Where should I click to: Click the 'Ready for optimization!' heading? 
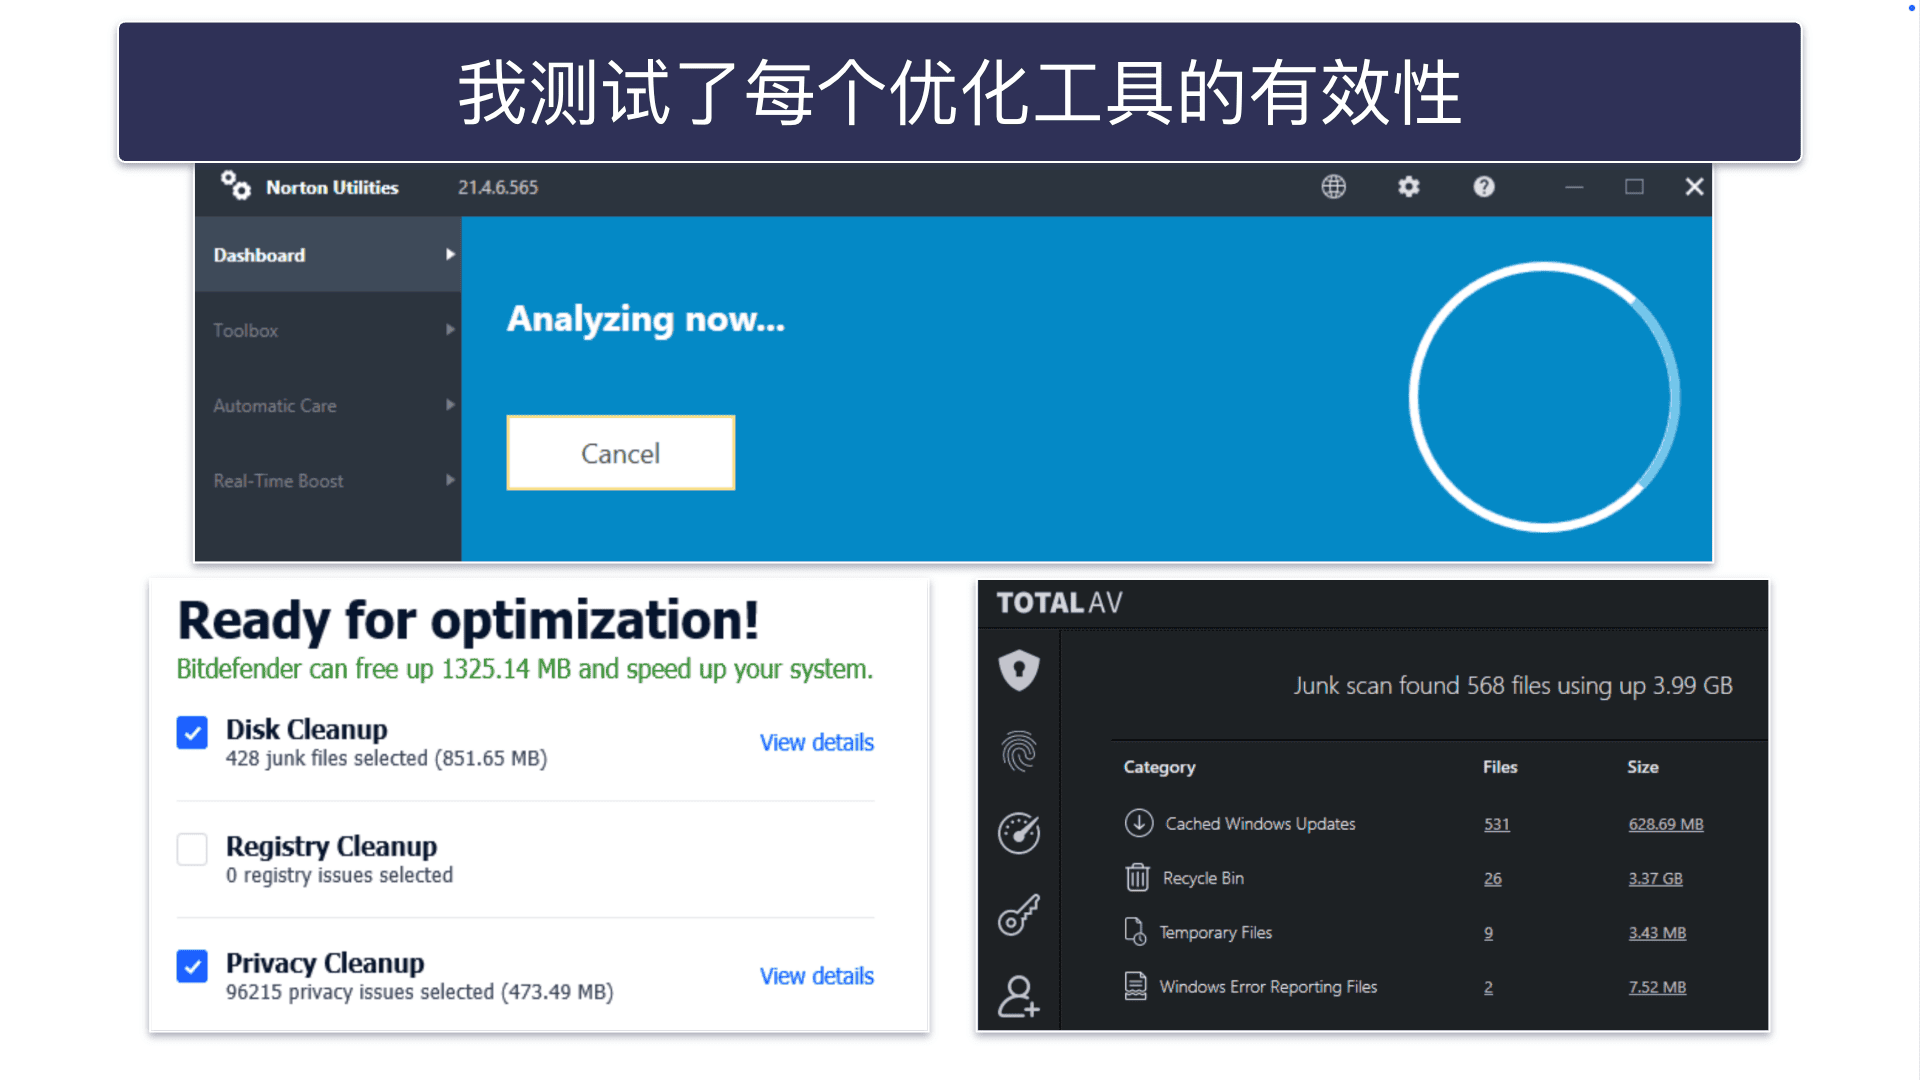468,621
